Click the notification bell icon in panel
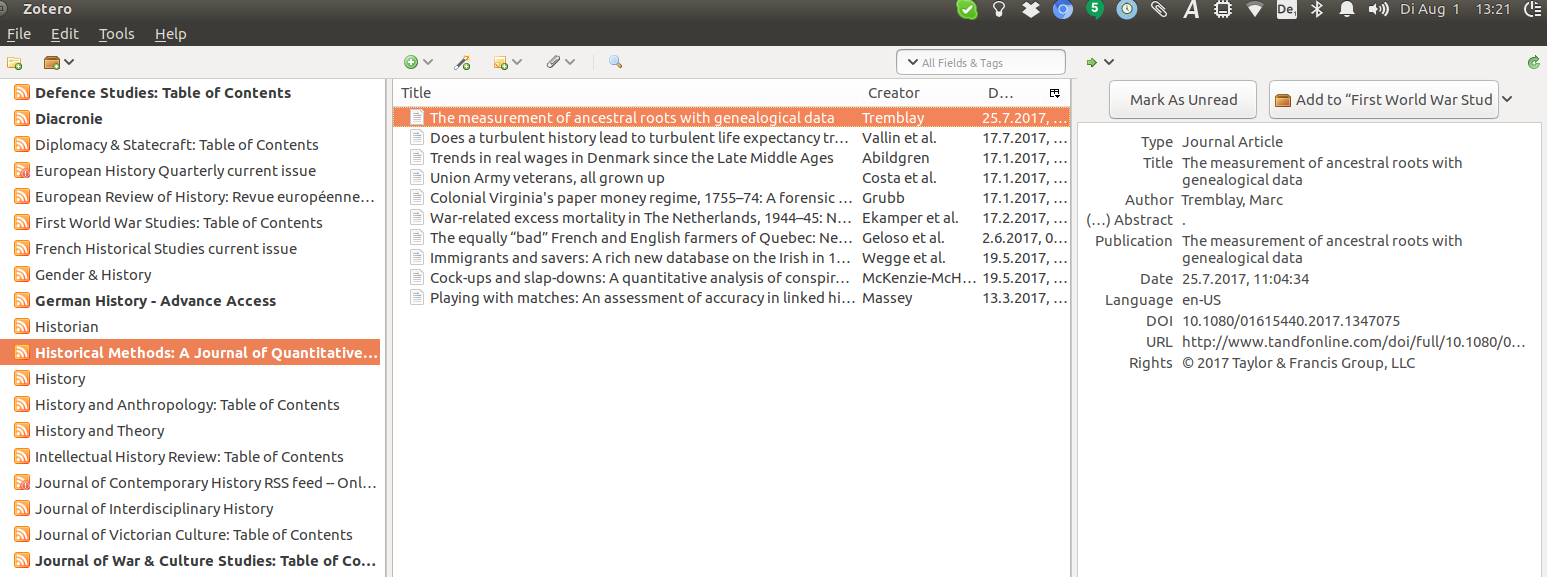 1347,10
